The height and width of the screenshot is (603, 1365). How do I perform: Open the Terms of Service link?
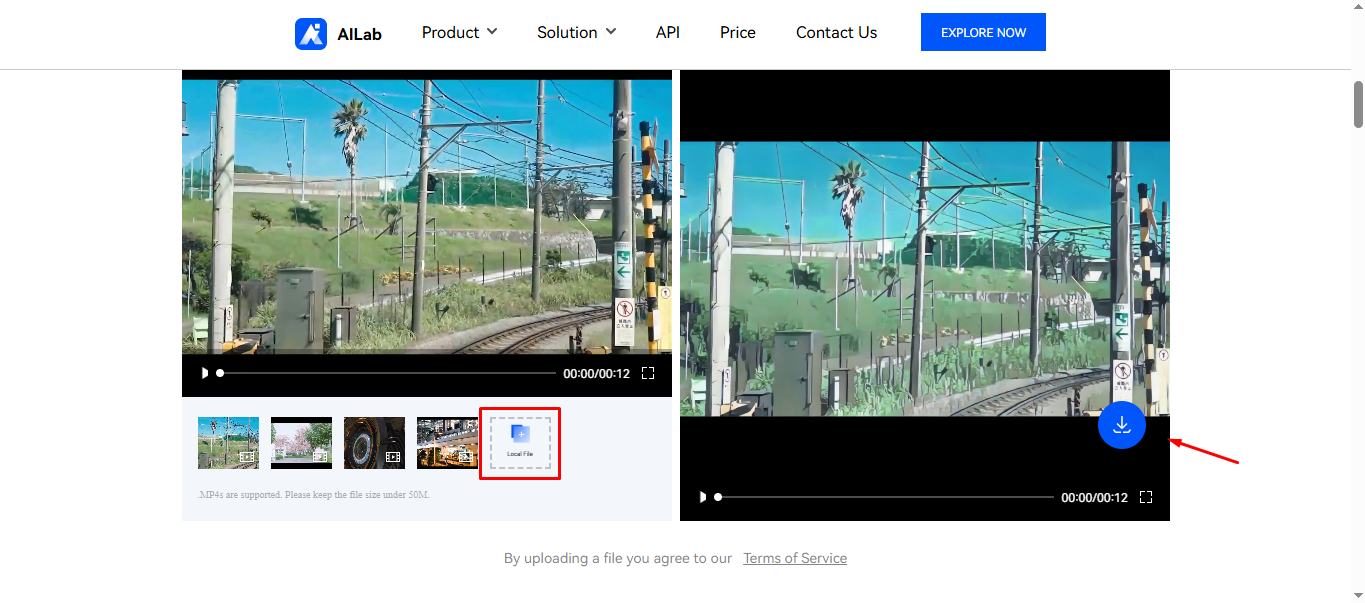pos(795,558)
